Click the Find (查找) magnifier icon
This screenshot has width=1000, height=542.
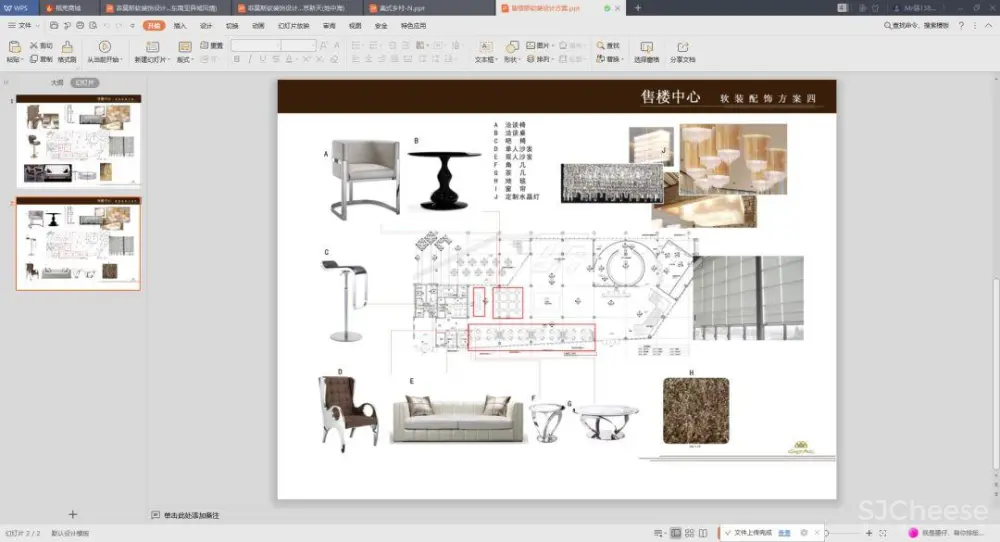(x=600, y=46)
